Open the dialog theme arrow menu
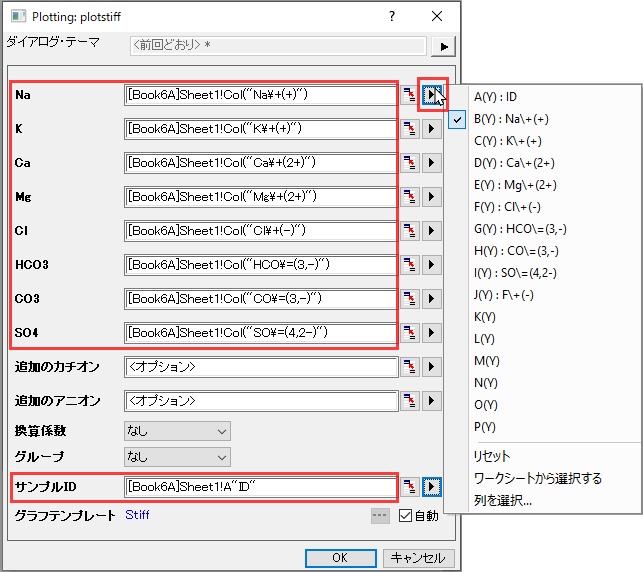Image resolution: width=643 pixels, height=572 pixels. 443,47
